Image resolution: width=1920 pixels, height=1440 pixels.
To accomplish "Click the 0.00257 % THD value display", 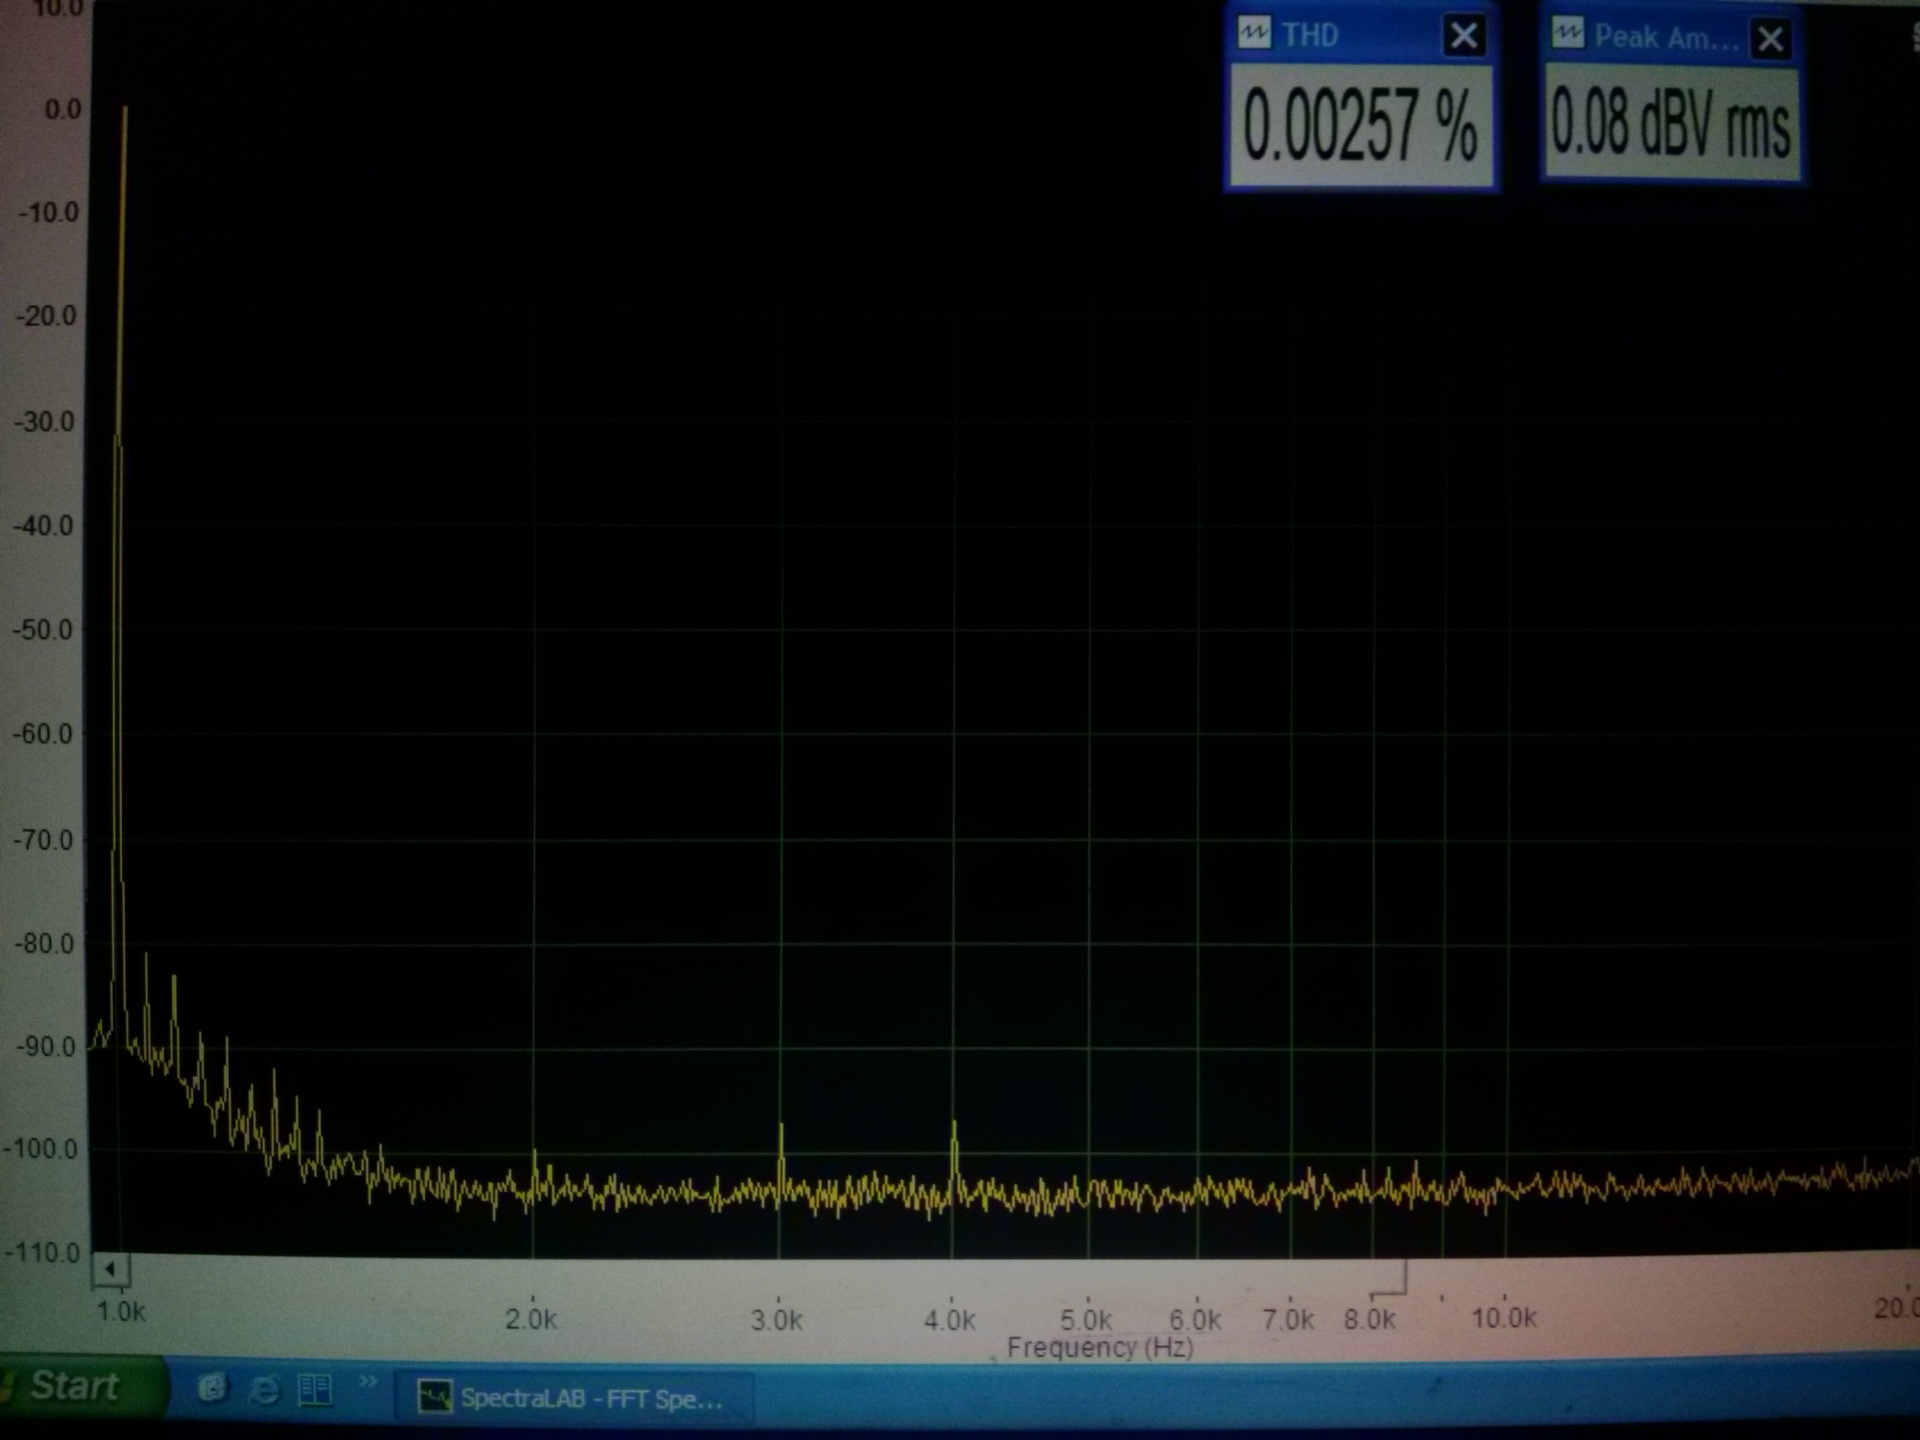I will [x=1360, y=126].
